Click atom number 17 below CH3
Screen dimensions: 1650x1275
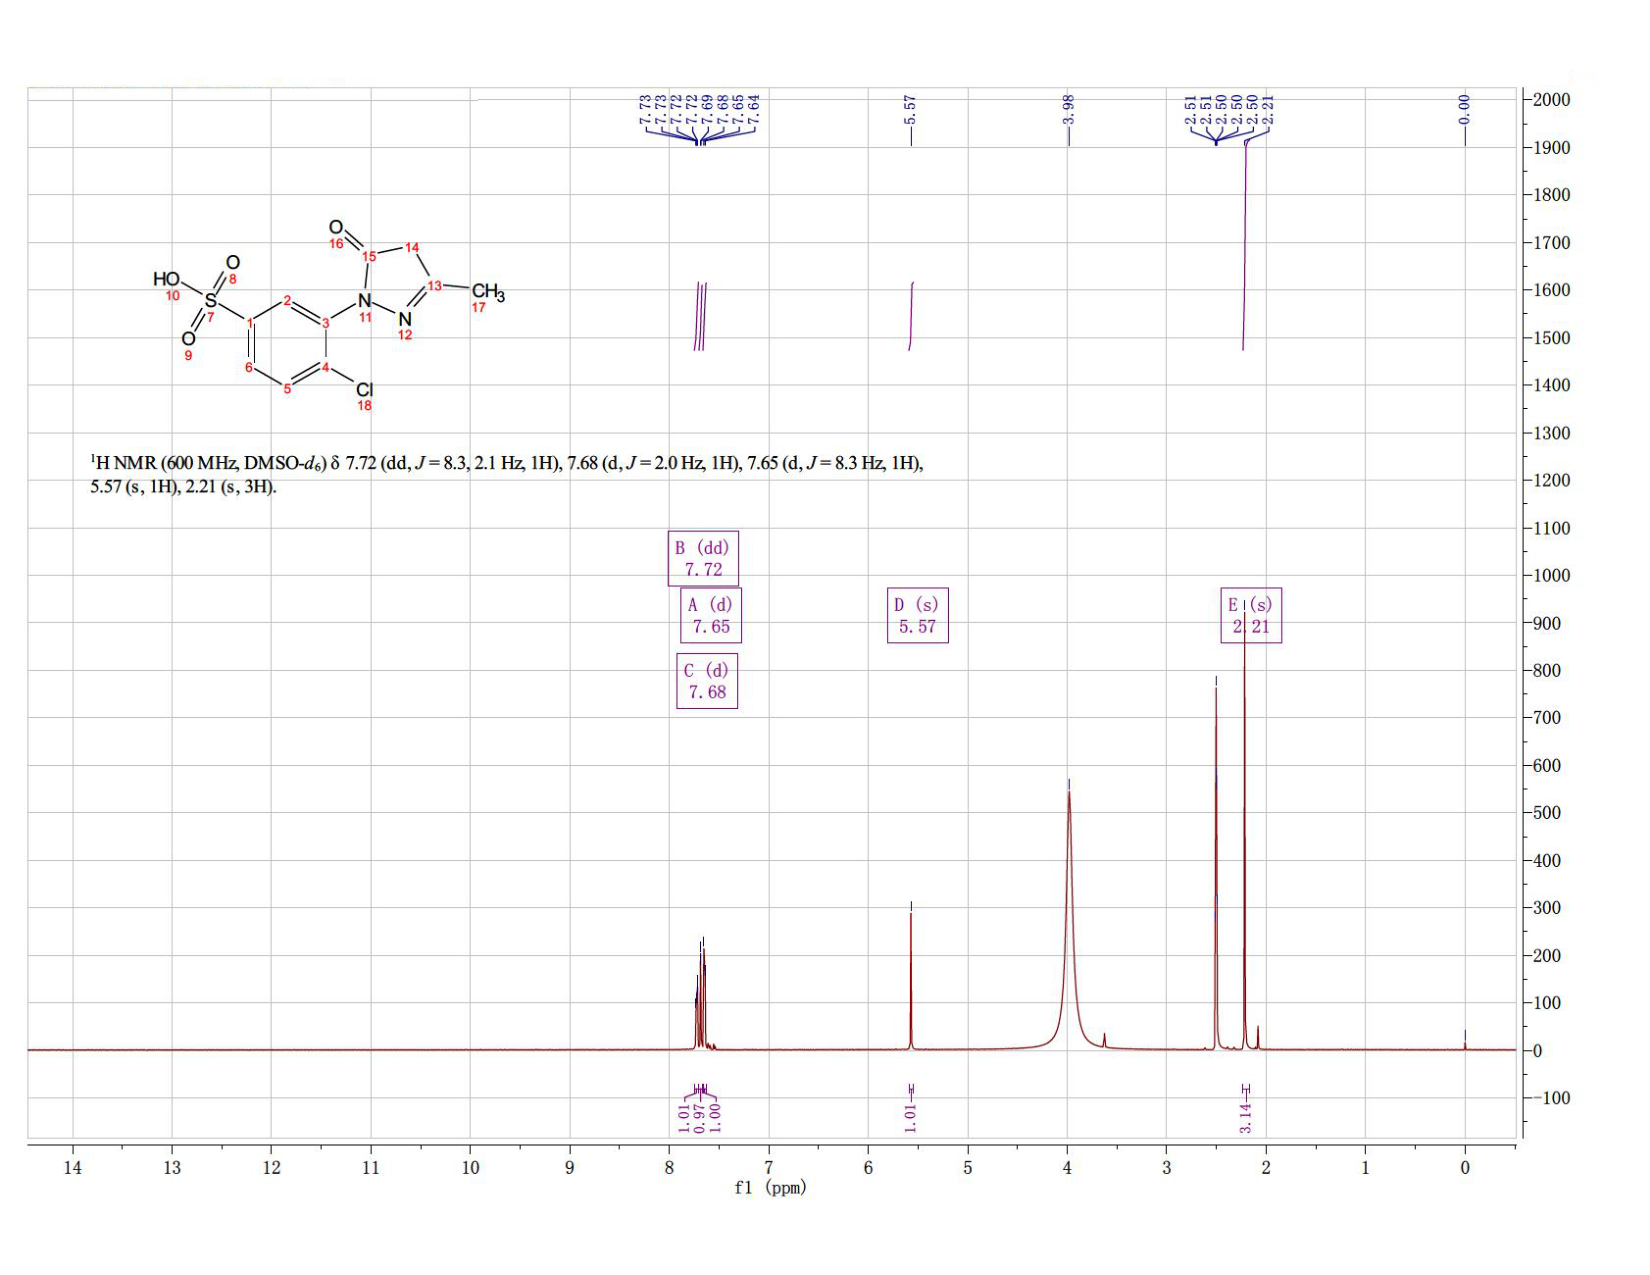click(478, 308)
